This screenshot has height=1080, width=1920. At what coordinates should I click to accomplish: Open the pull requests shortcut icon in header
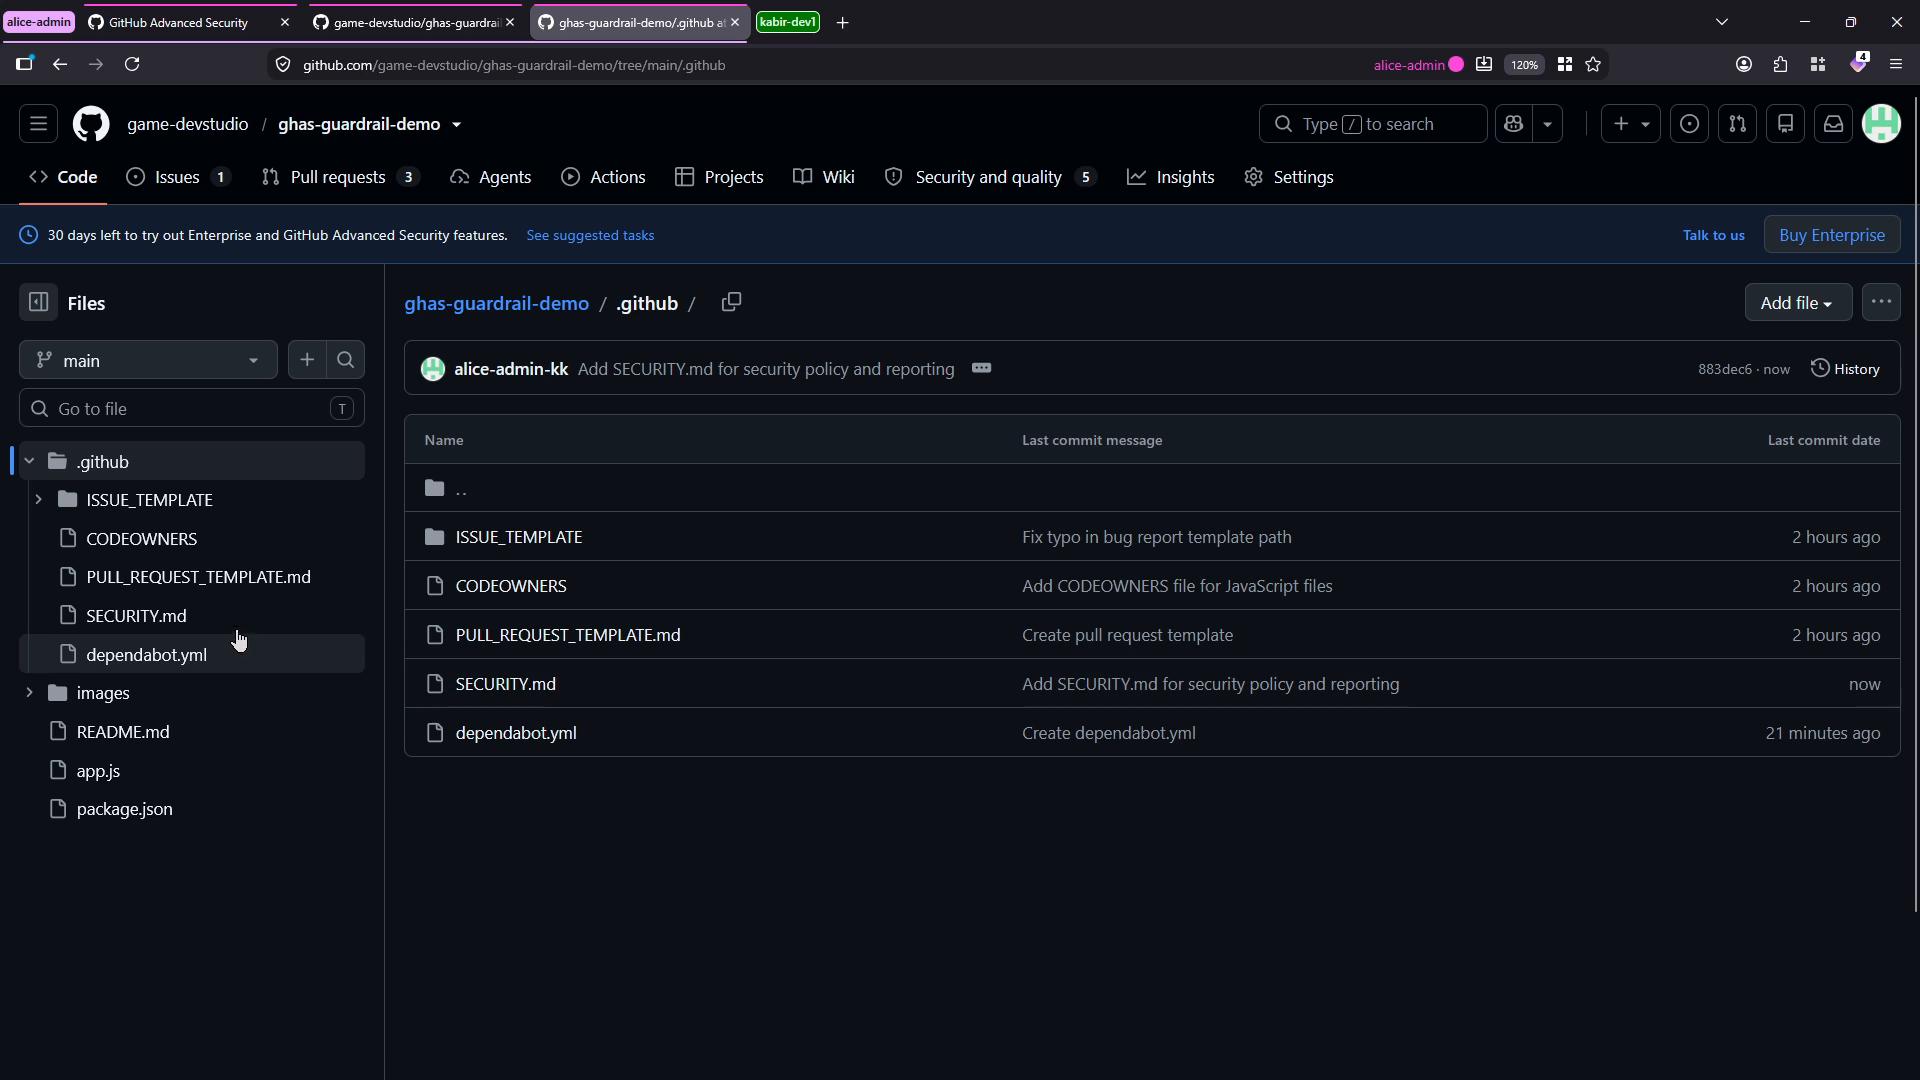pyautogui.click(x=1737, y=124)
